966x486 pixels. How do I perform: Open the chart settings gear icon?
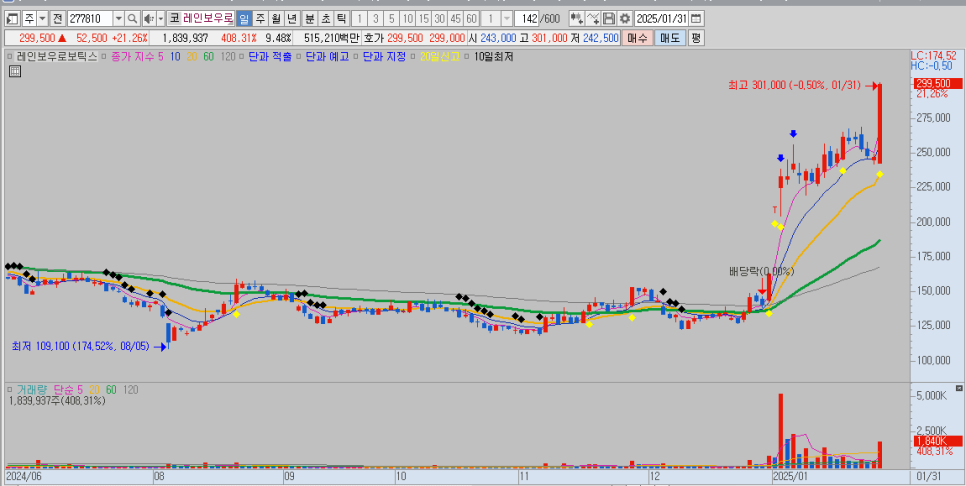click(x=624, y=19)
